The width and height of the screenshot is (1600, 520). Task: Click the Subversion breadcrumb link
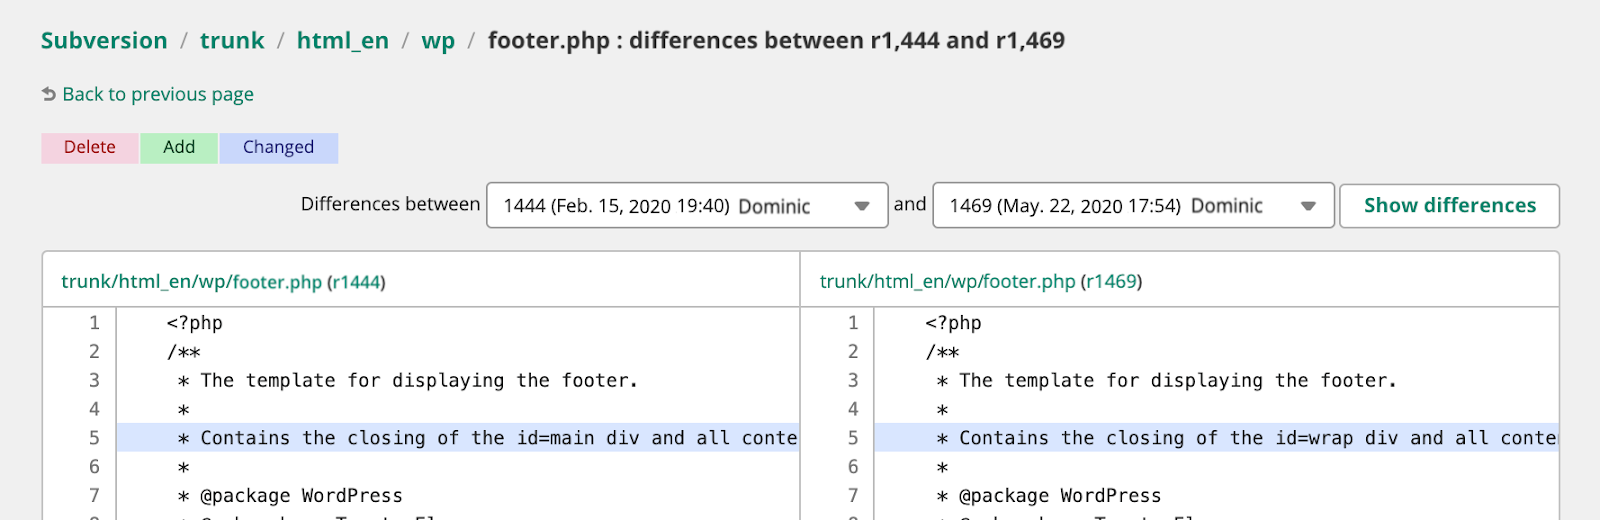(x=104, y=41)
